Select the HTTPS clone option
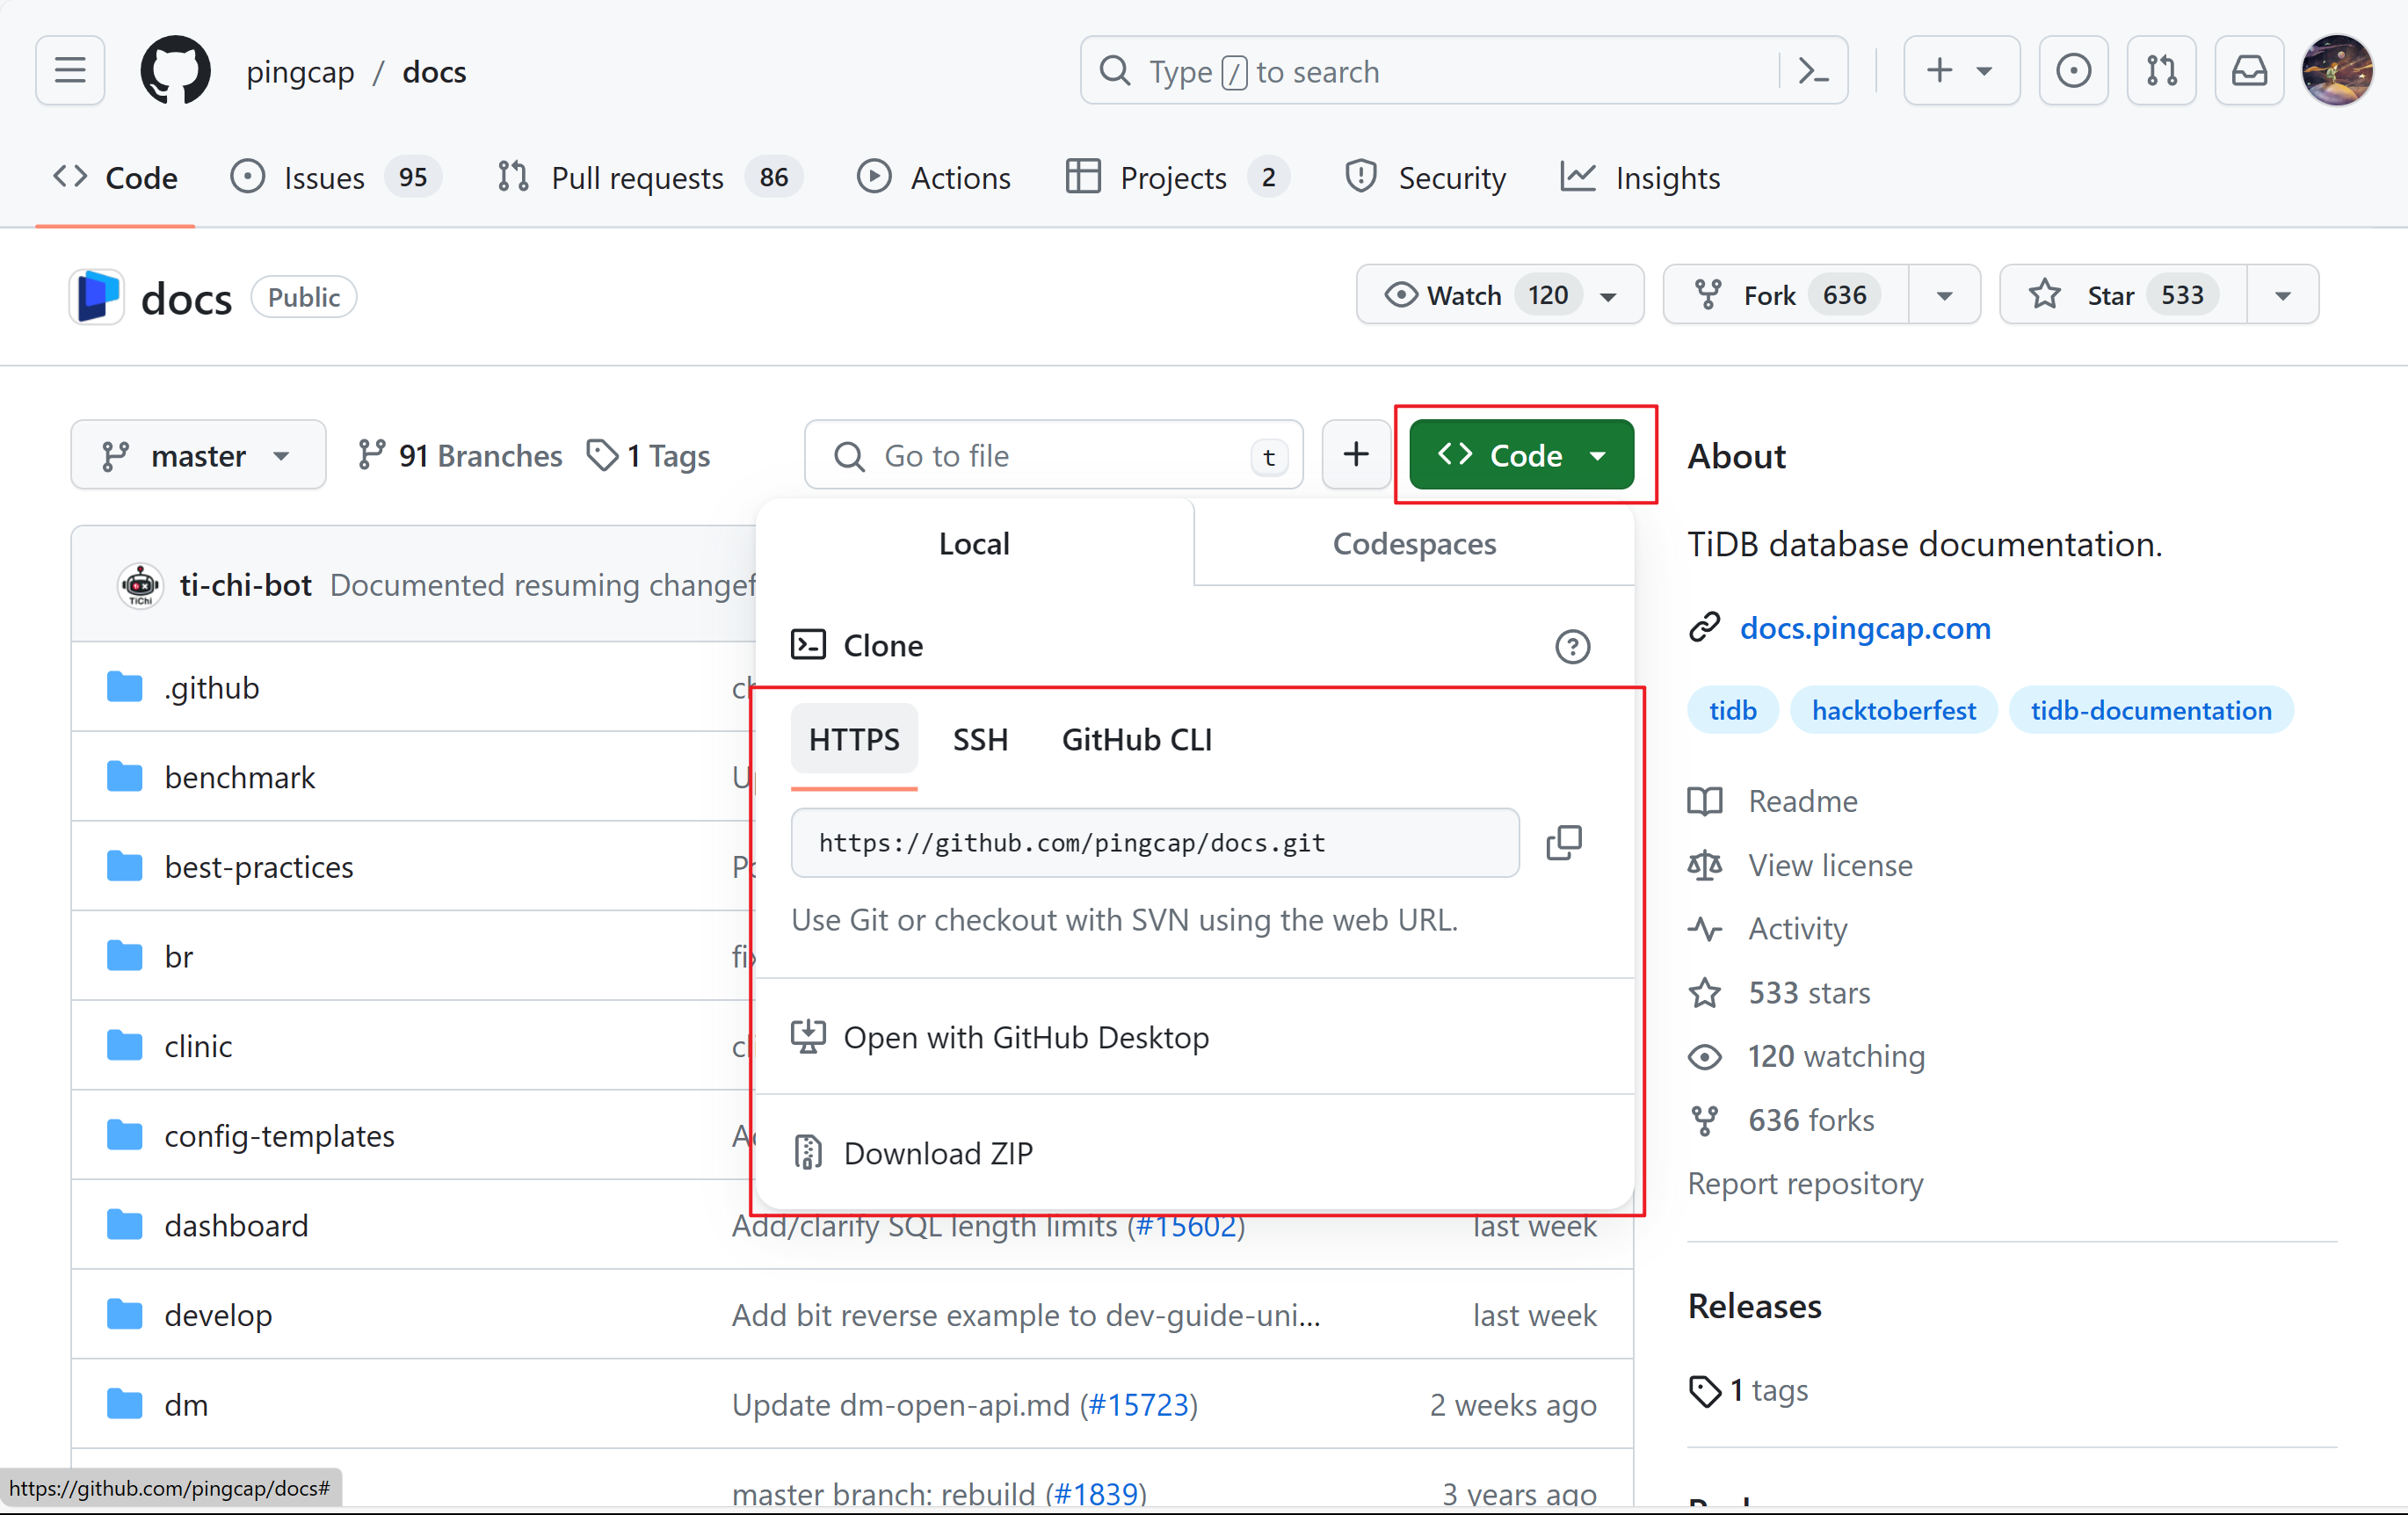Viewport: 2408px width, 1515px height. click(x=854, y=739)
